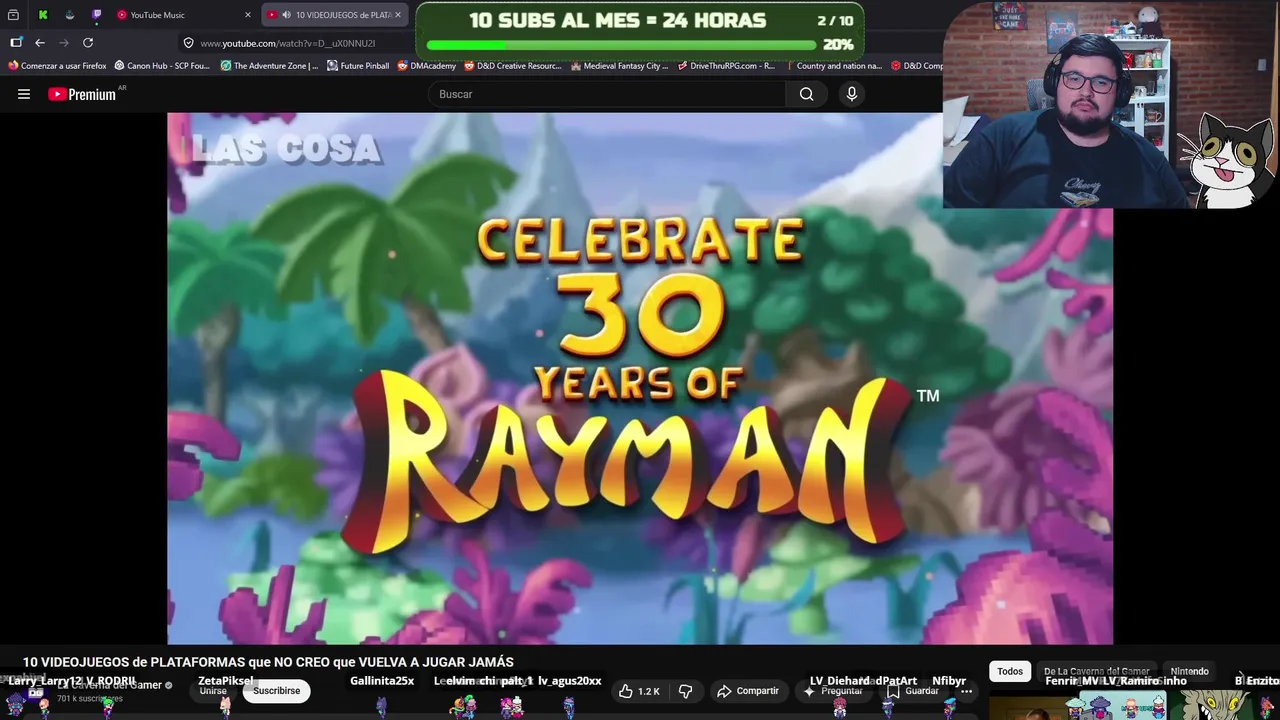Open Canon Hub - SCP Foundation bookmark
Screen dimensions: 1280x720
pos(162,66)
